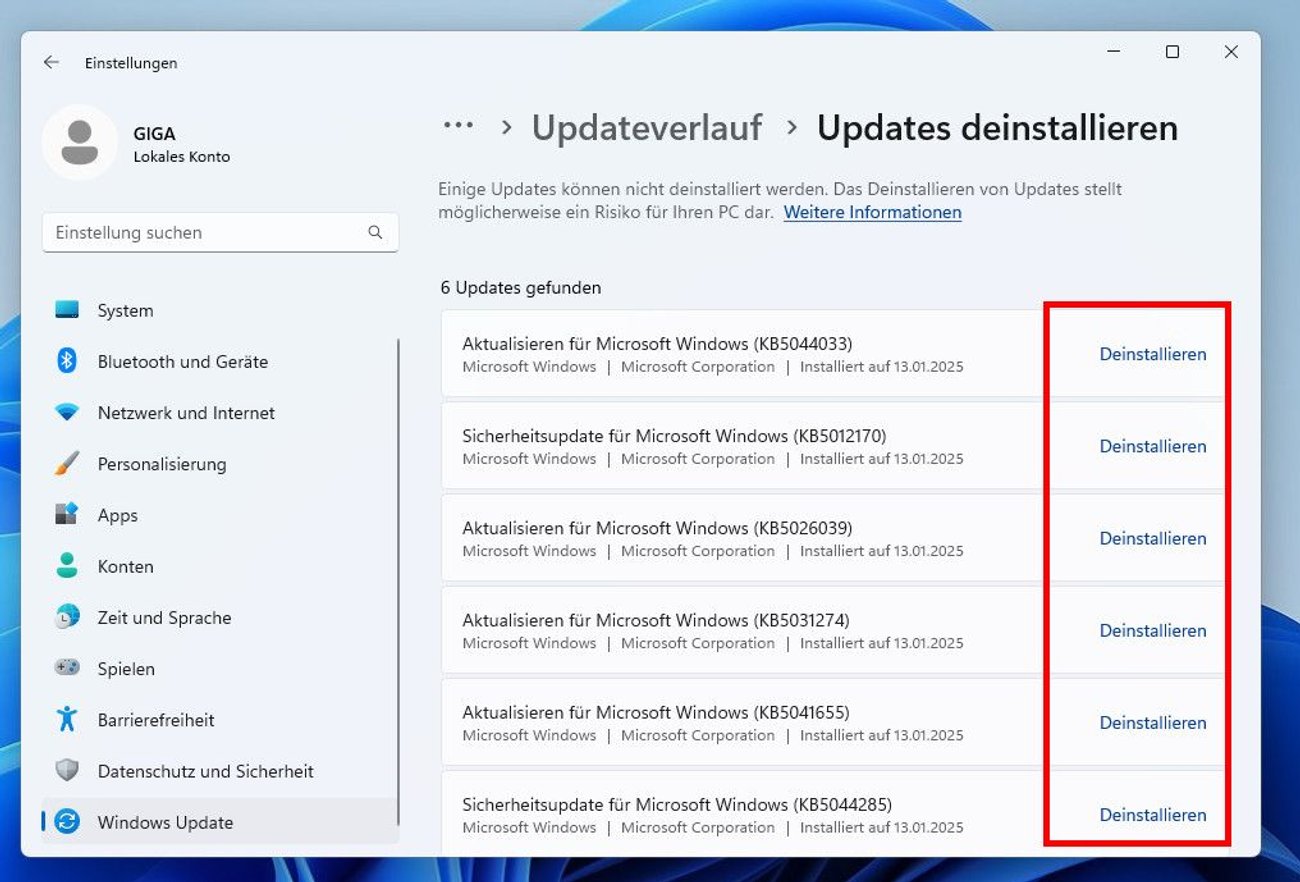Open the System settings section
Screen dimensions: 1300x882
[x=125, y=310]
